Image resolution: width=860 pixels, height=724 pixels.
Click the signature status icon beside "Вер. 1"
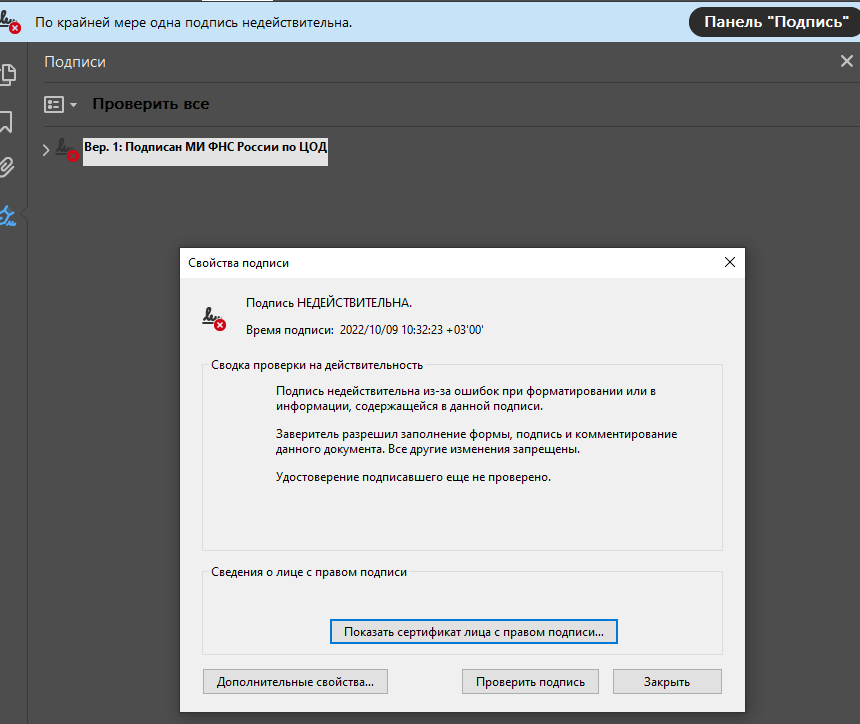[x=67, y=149]
